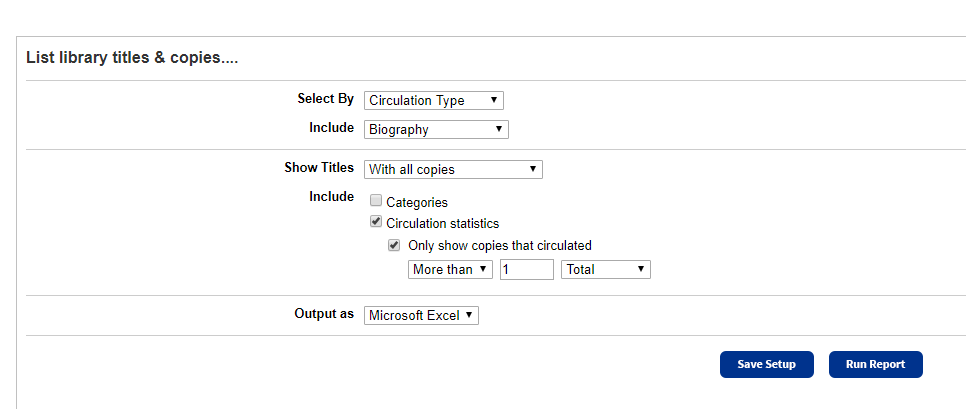This screenshot has width=966, height=409.
Task: Open the Show Titles 'With all copies' dropdown
Action: [453, 169]
